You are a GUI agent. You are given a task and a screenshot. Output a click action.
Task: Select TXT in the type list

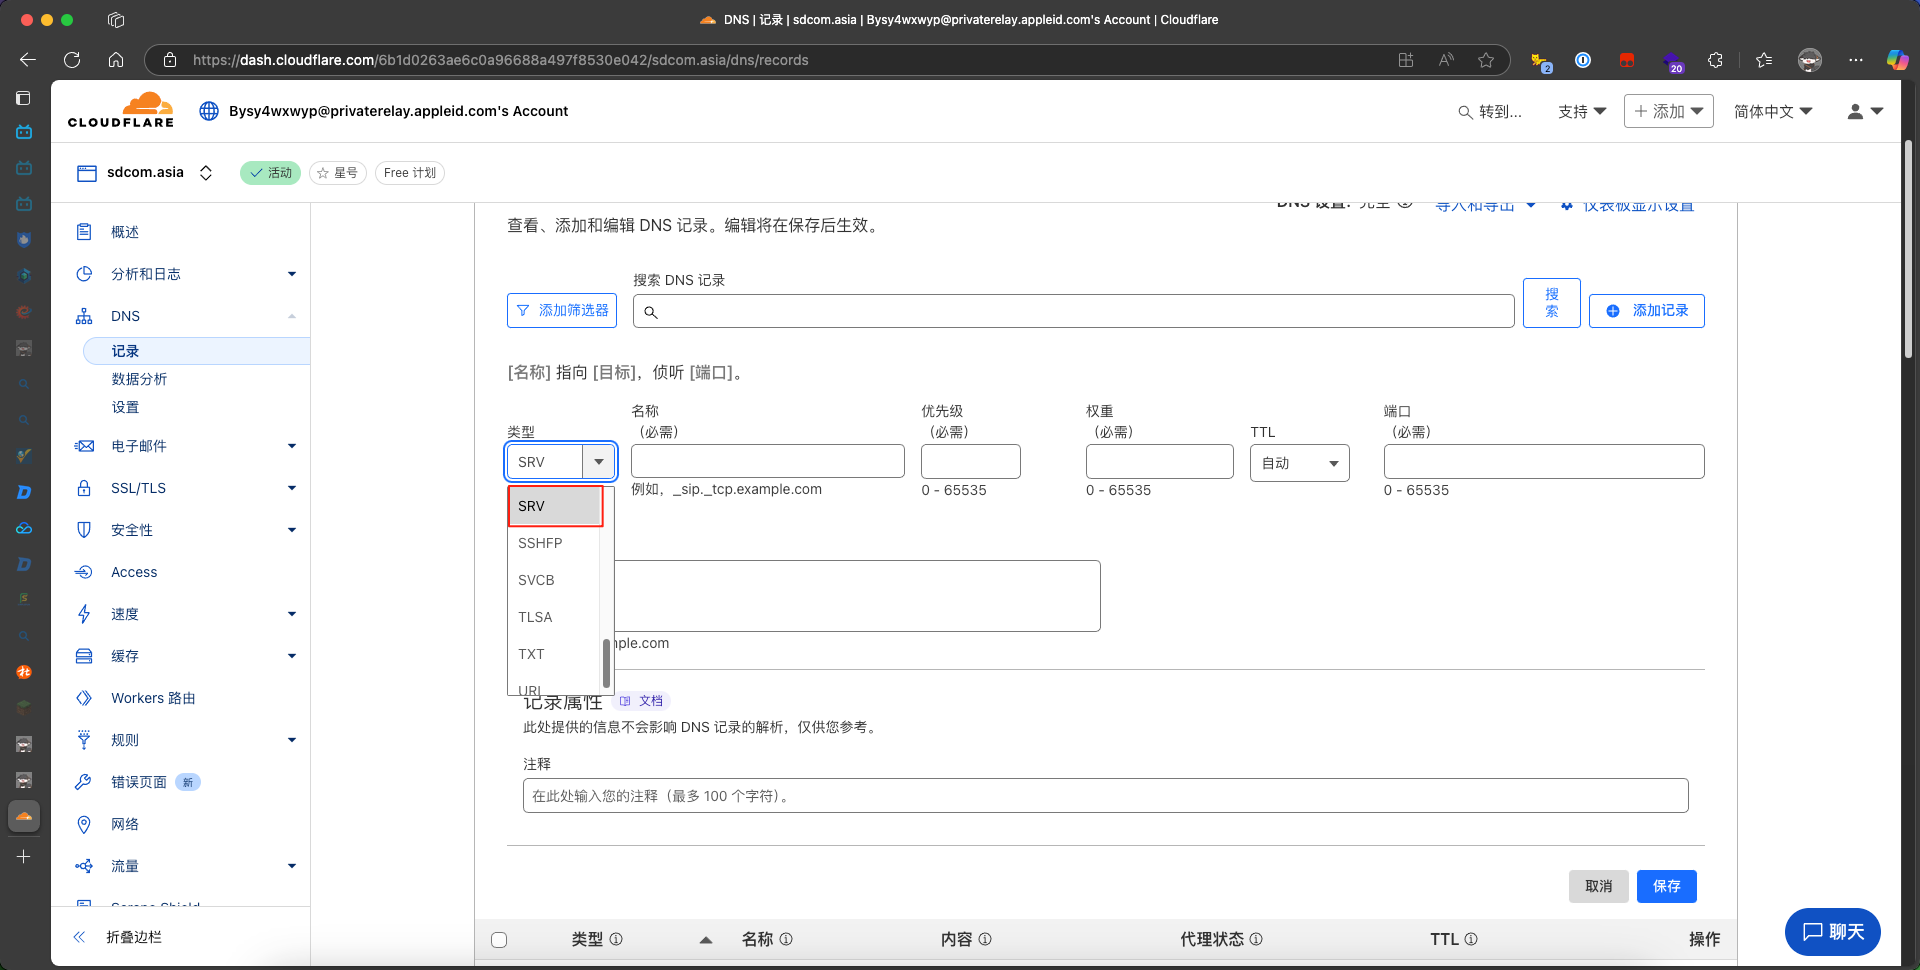click(x=553, y=654)
